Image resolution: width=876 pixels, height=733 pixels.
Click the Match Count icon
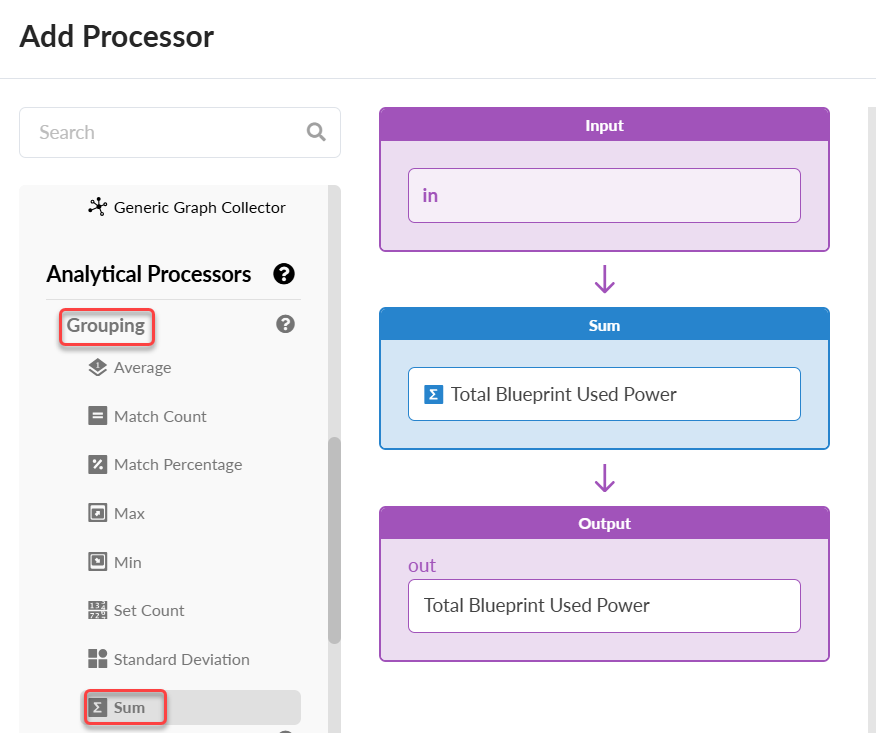(97, 416)
